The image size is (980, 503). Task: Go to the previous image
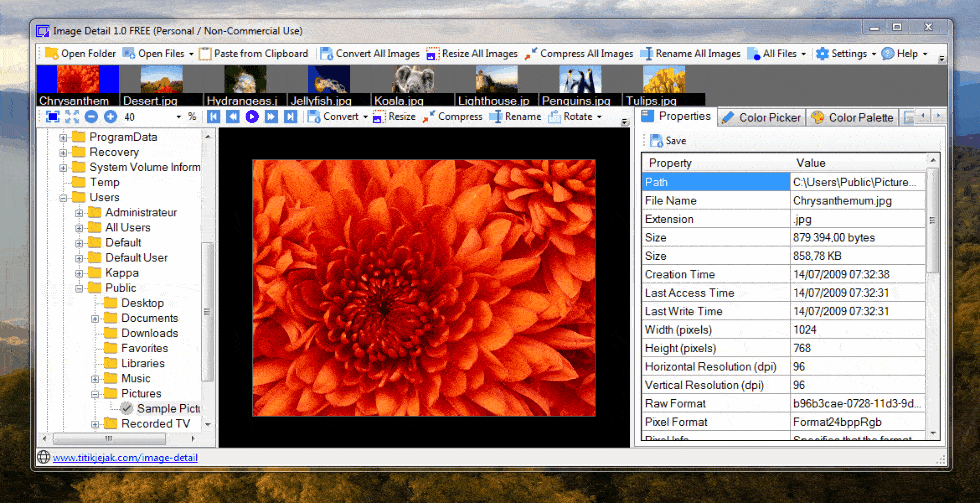click(232, 117)
